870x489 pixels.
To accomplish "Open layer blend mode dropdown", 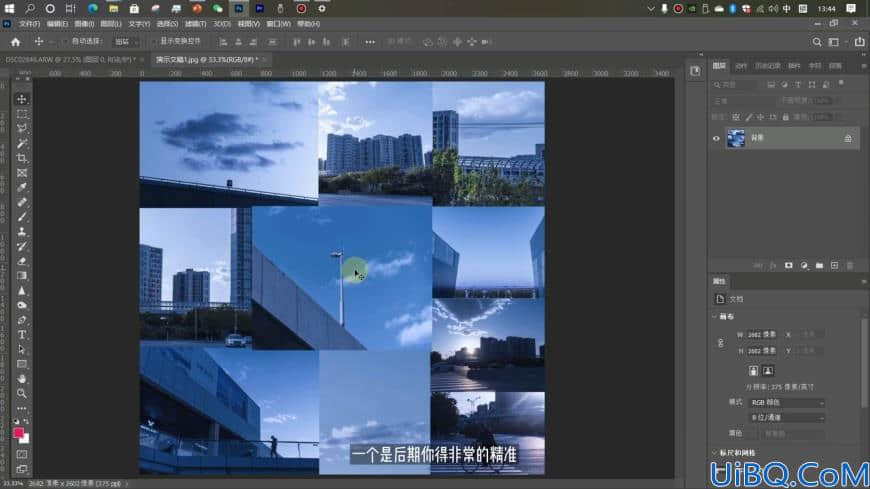I will [x=743, y=101].
